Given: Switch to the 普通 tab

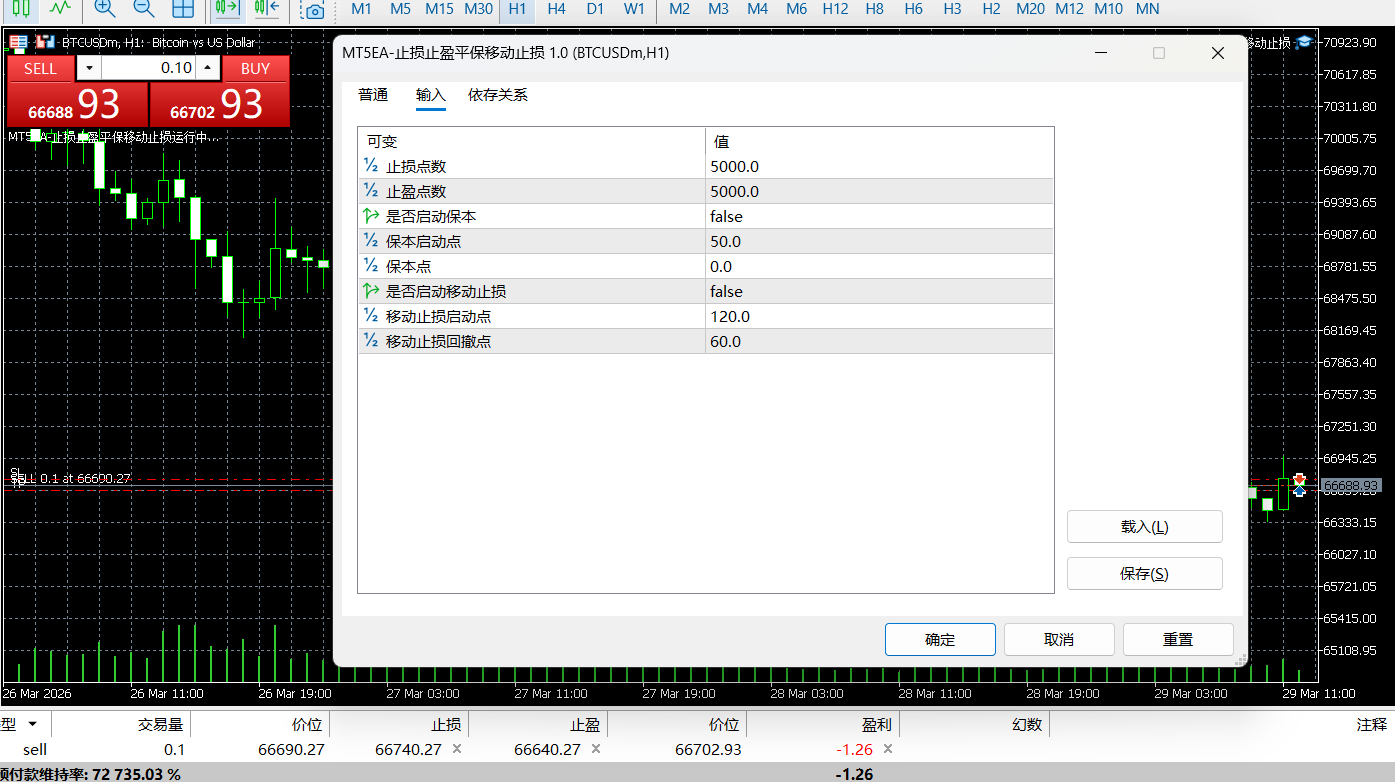Looking at the screenshot, I should pos(373,95).
